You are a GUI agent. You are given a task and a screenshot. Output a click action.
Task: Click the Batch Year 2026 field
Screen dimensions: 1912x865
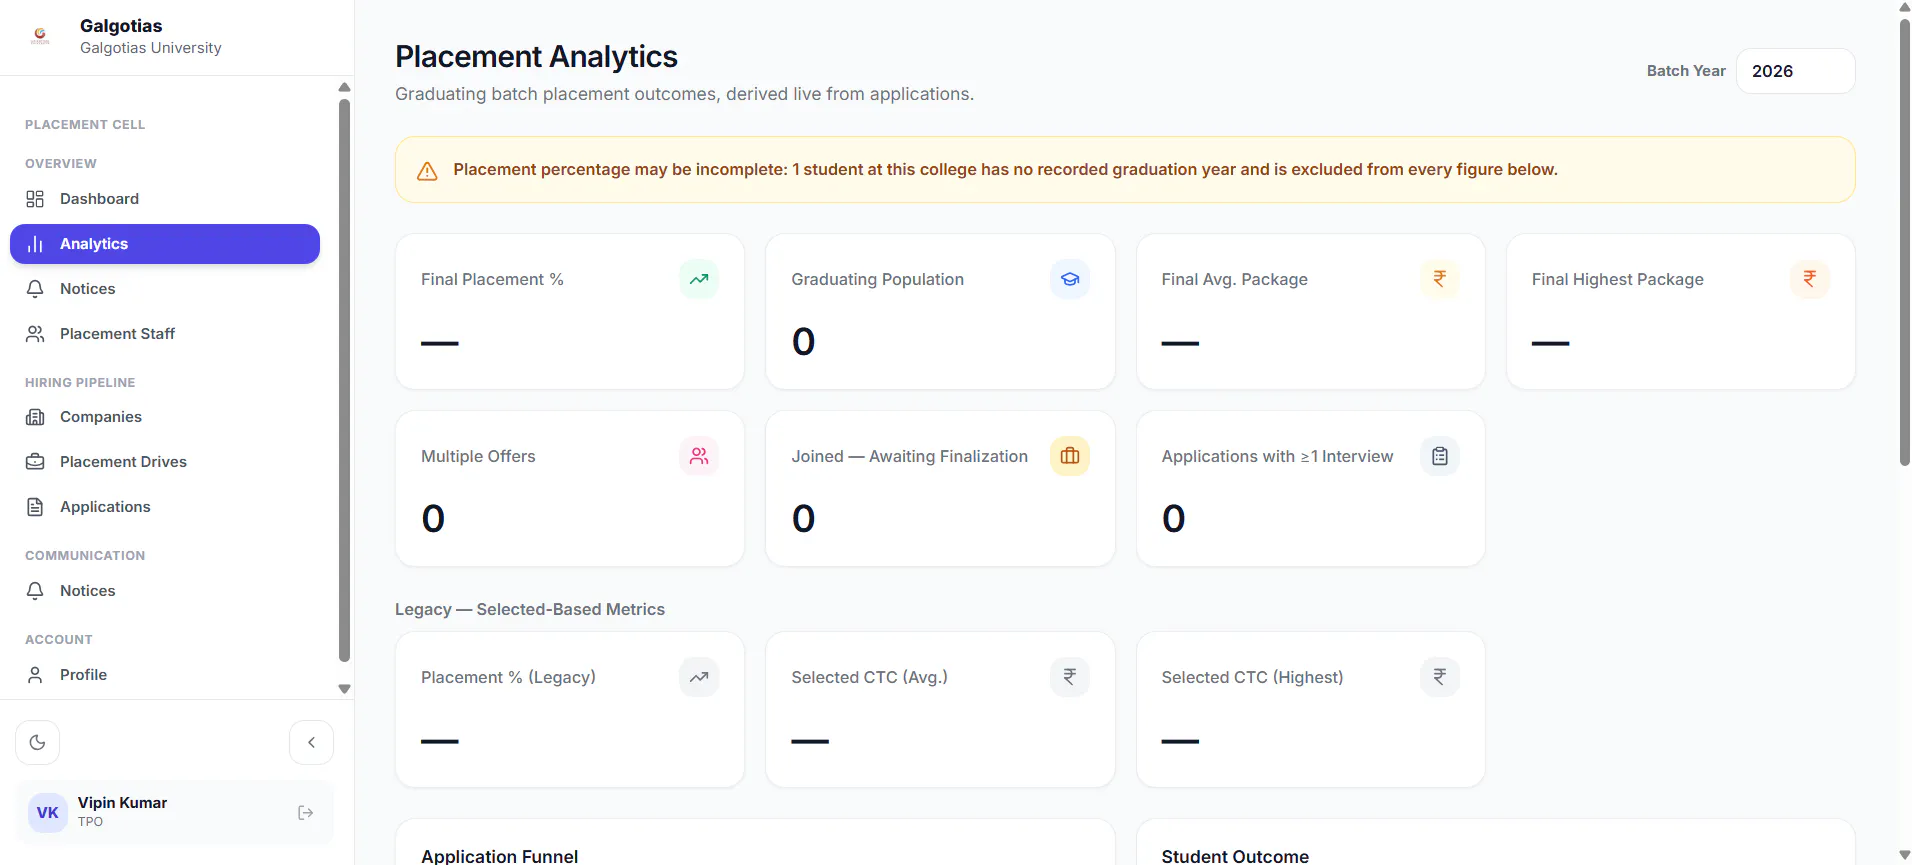1795,71
